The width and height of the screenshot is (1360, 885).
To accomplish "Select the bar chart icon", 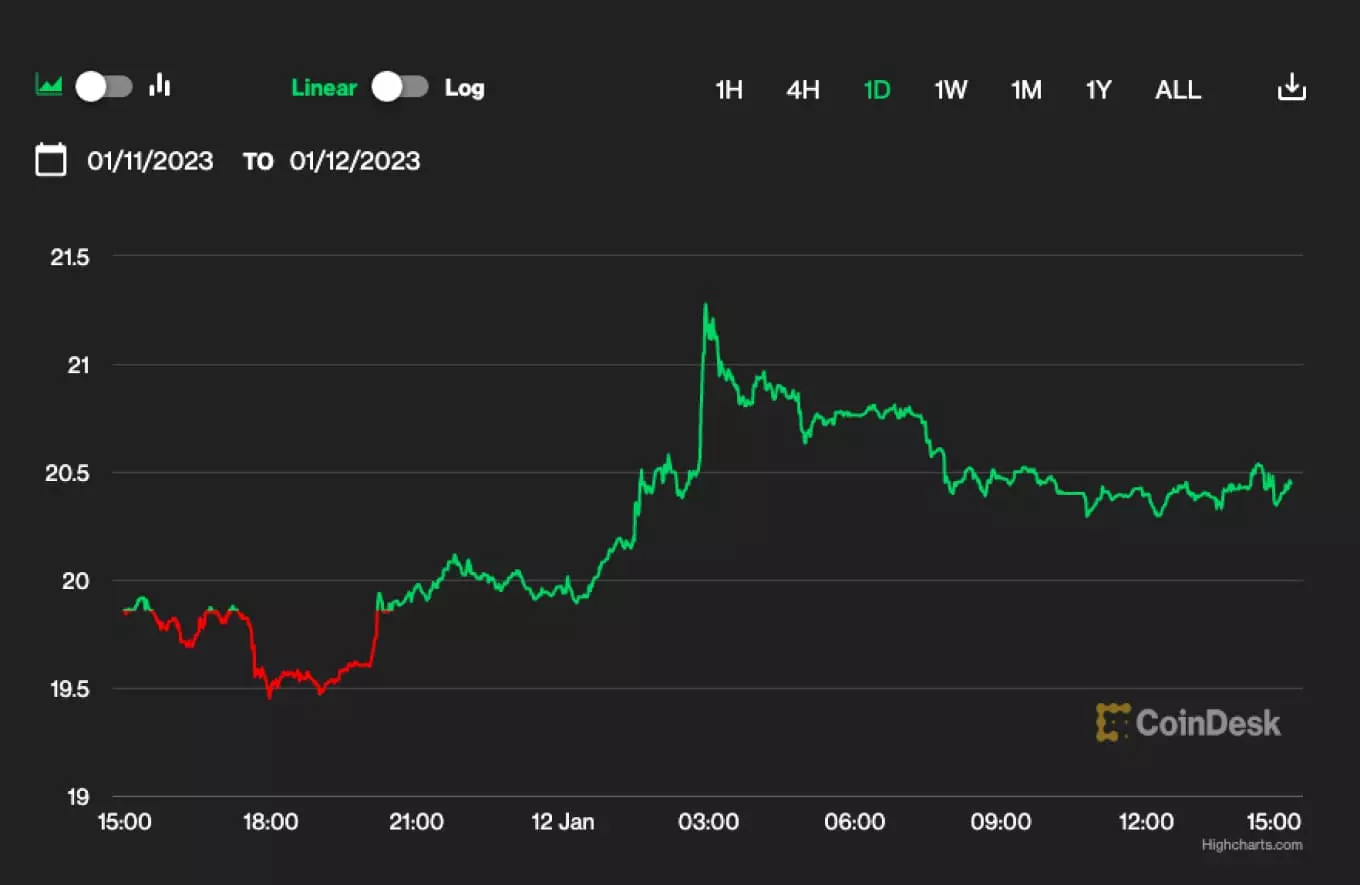I will tap(160, 86).
